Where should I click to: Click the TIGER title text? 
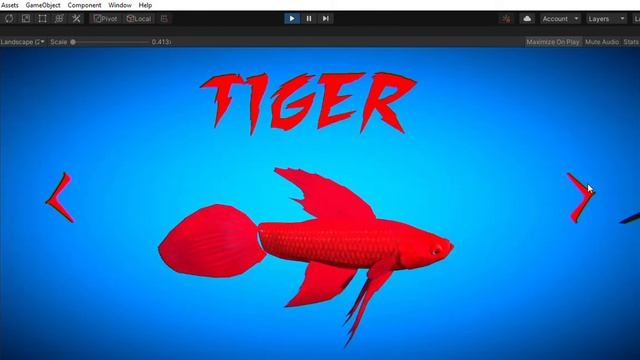(308, 103)
